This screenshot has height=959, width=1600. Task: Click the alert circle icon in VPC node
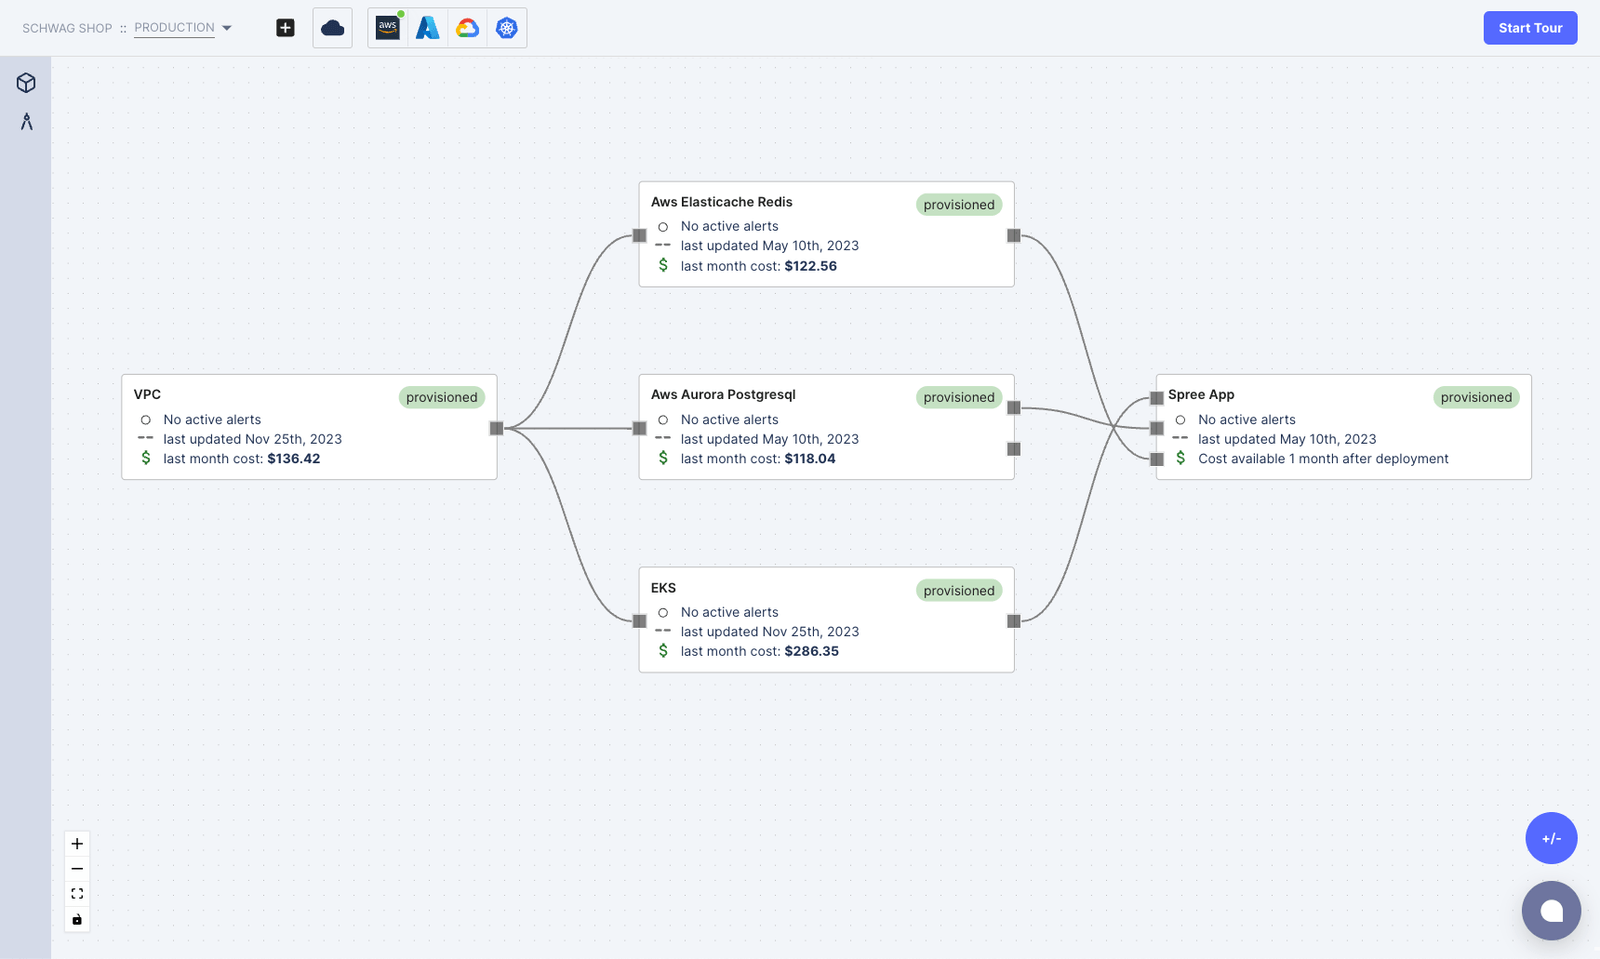coord(146,420)
